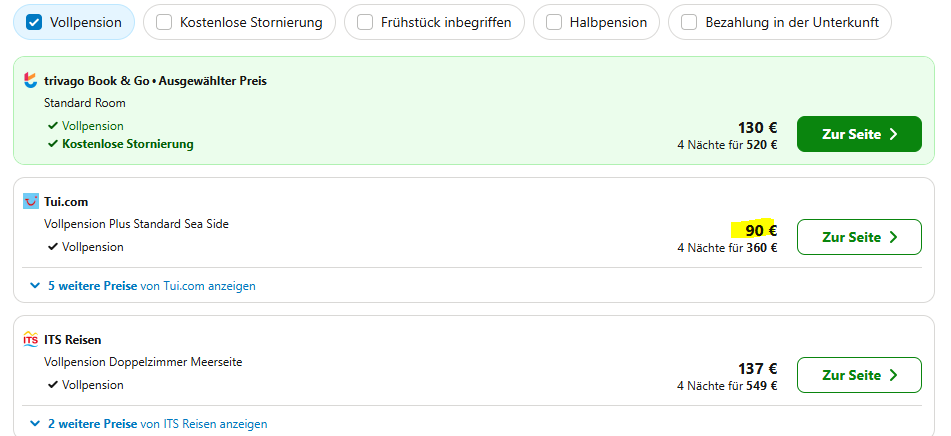Expand 5 weitere Preise von Tui.com
Viewport: 951px width, 436px height.
pyautogui.click(x=151, y=286)
